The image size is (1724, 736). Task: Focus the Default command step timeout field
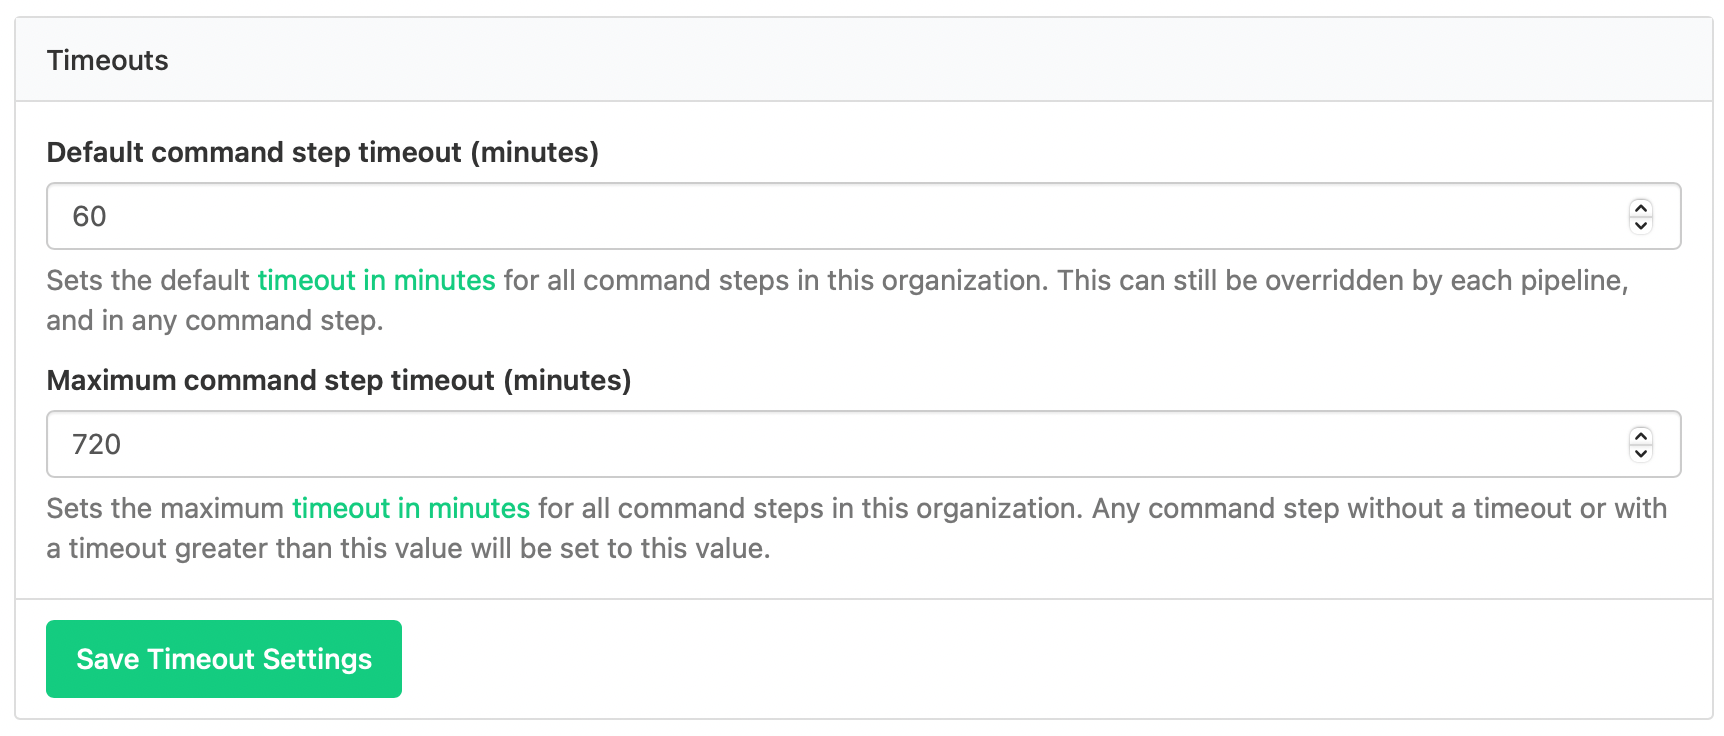800,216
